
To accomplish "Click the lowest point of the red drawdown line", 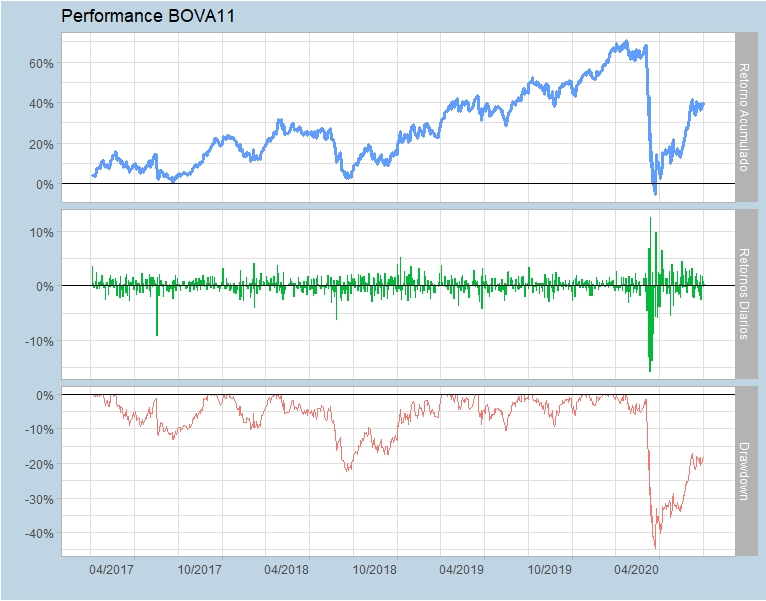I will pos(656,547).
